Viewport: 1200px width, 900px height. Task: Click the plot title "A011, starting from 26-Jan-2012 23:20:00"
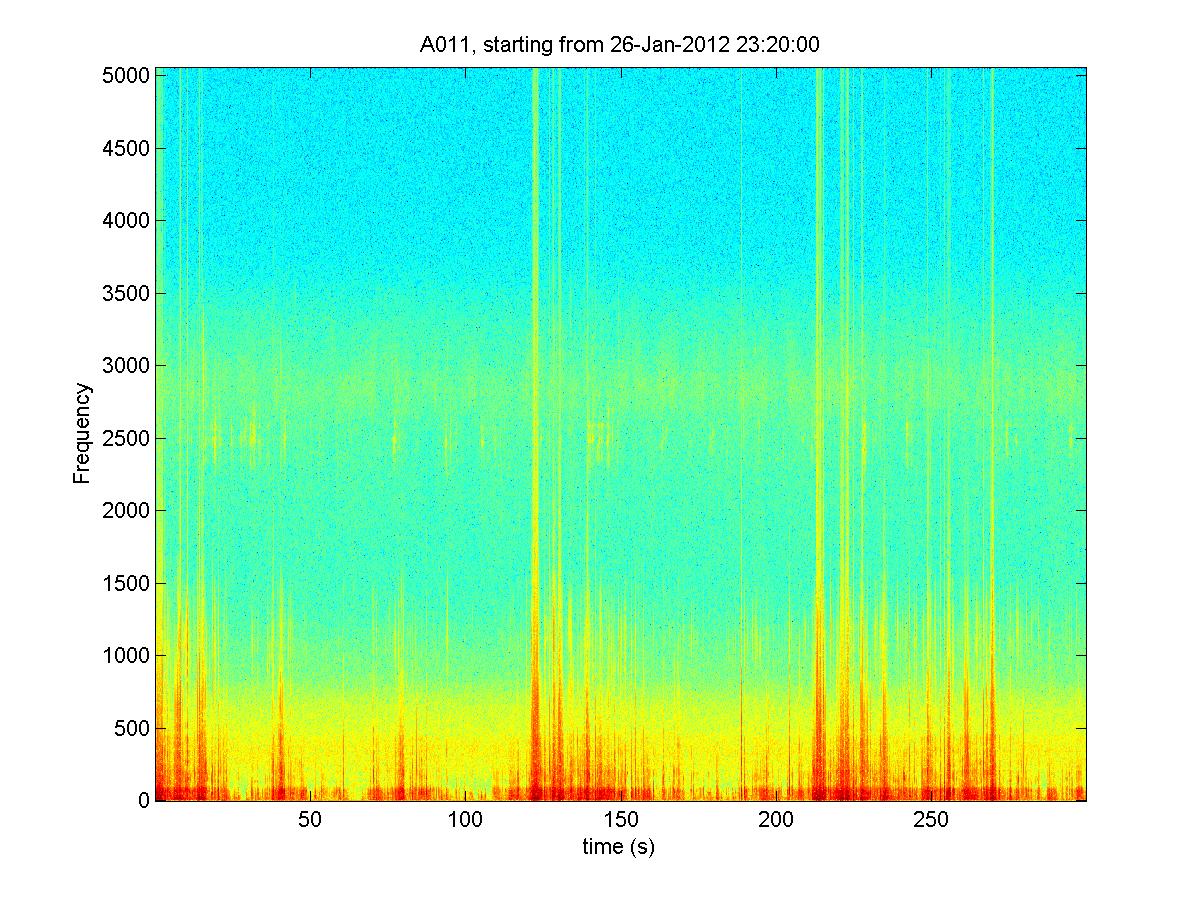tap(621, 44)
